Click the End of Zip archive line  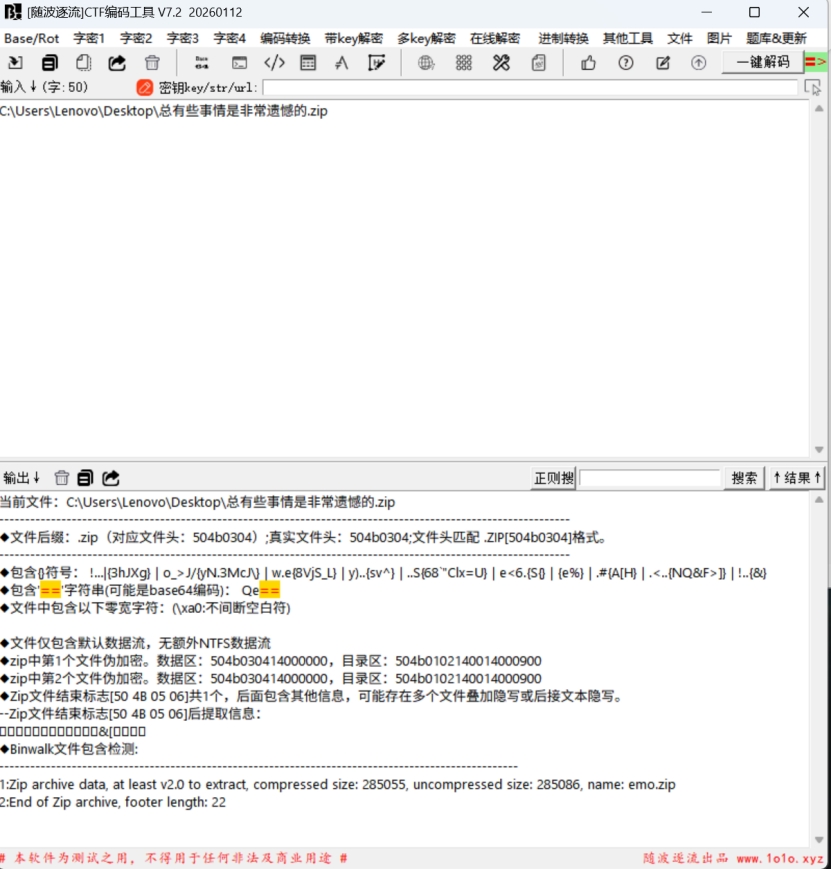[x=113, y=802]
